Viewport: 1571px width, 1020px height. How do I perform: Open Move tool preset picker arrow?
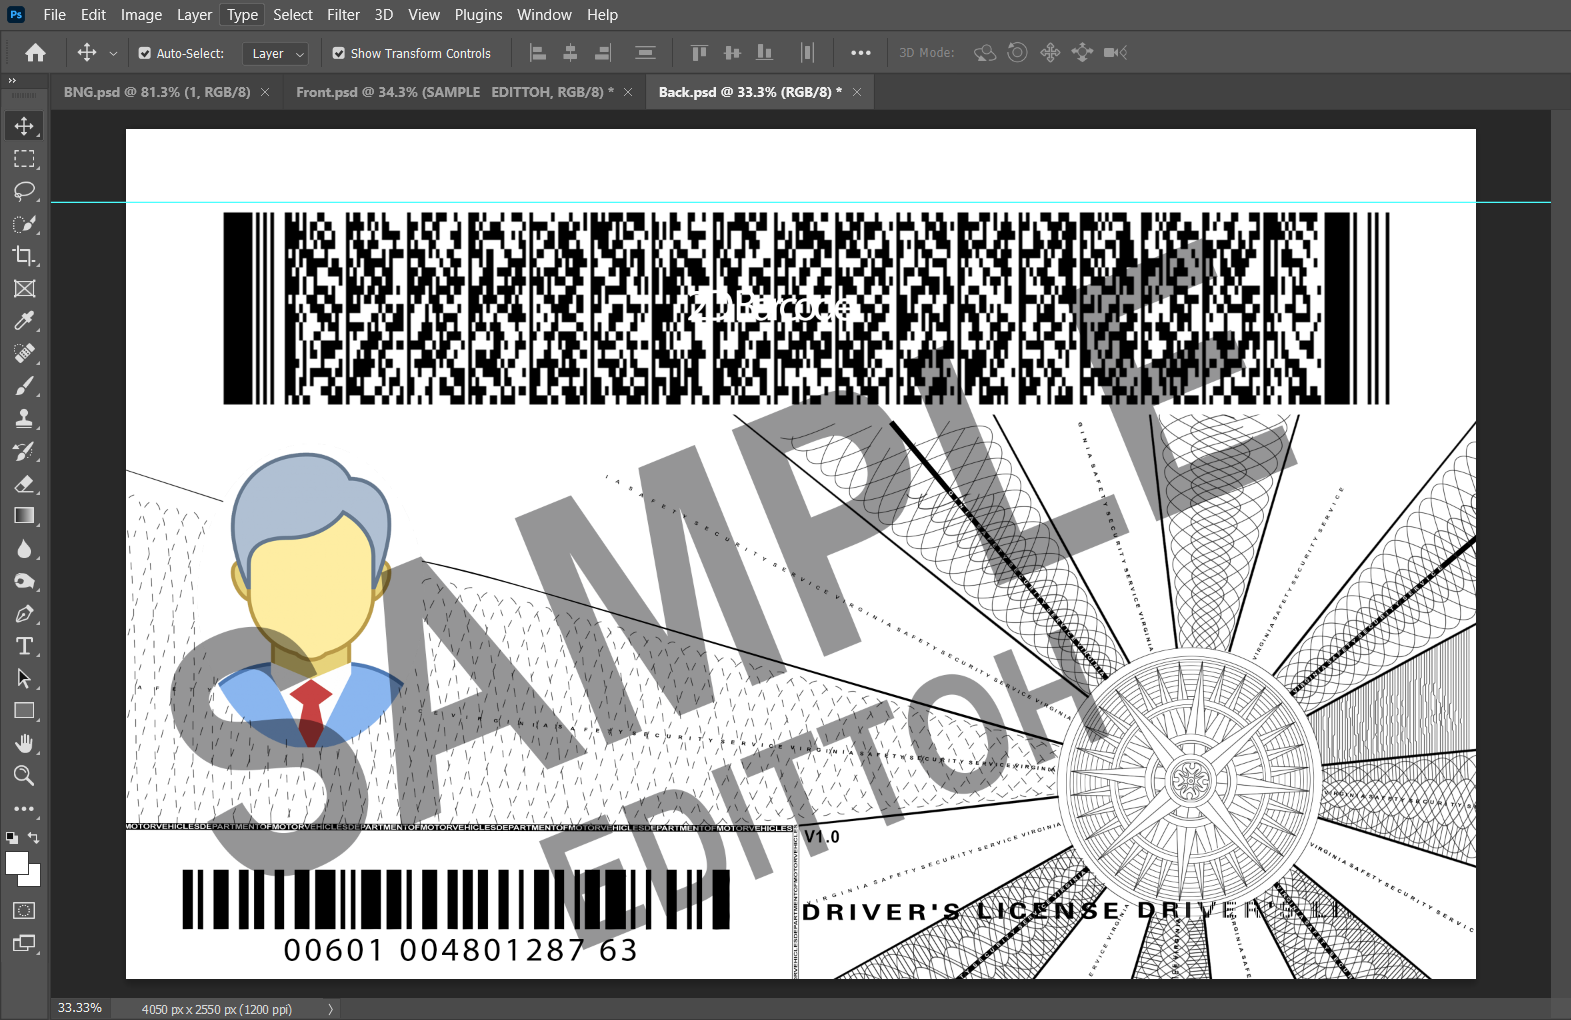click(x=113, y=54)
